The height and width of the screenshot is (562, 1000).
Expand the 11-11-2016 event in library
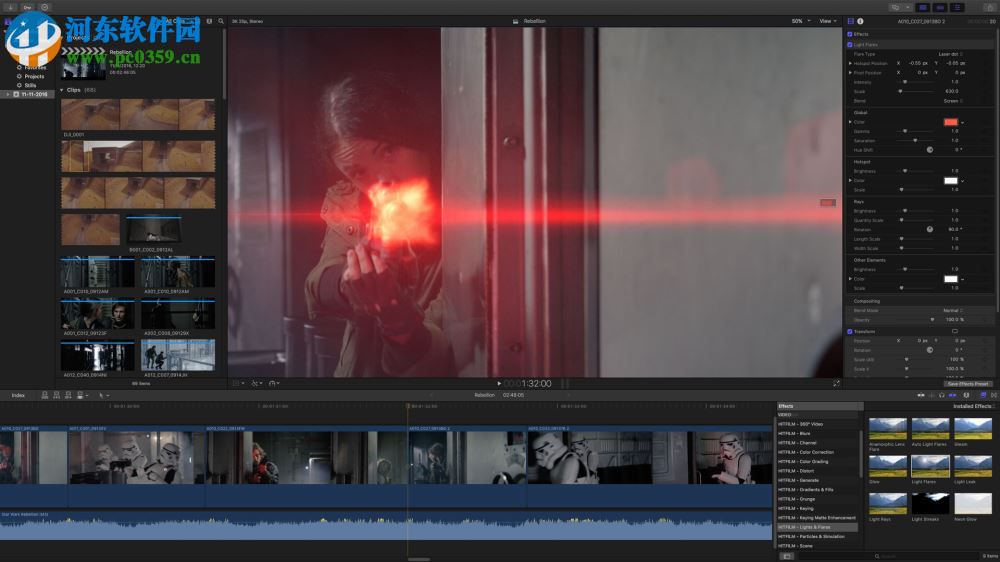pos(7,94)
